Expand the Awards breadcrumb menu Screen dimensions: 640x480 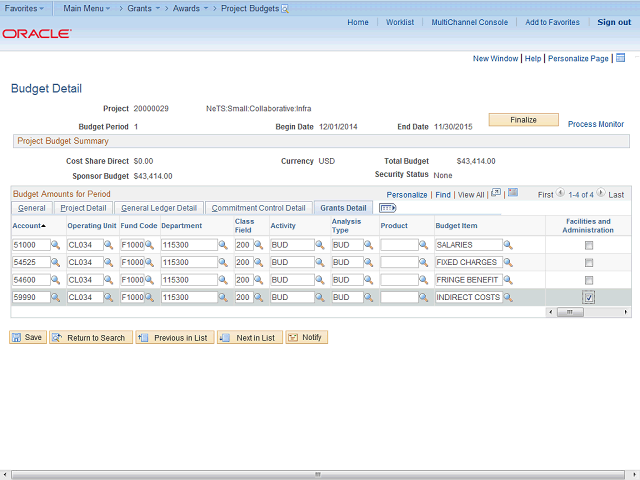click(x=188, y=8)
